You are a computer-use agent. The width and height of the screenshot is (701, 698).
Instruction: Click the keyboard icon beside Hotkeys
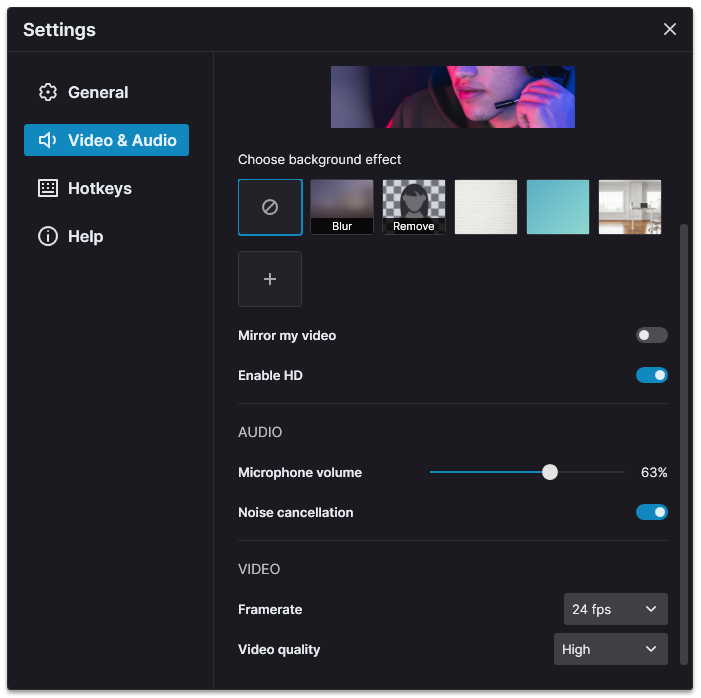tap(48, 188)
